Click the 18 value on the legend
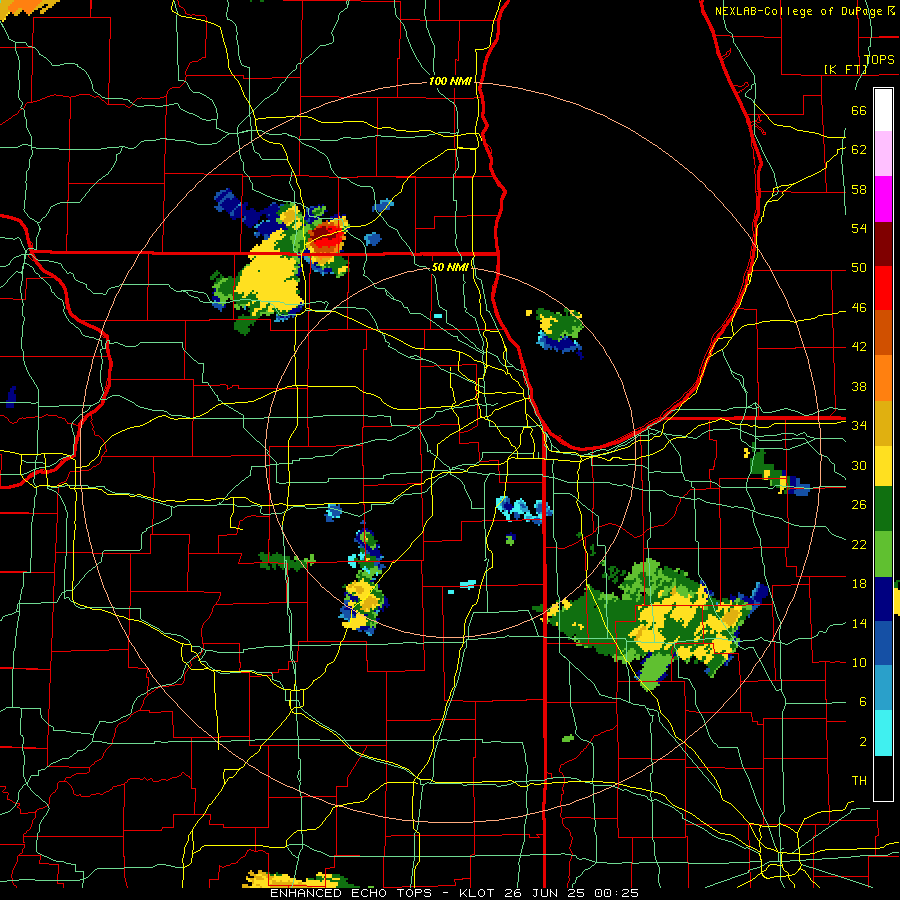 click(859, 584)
